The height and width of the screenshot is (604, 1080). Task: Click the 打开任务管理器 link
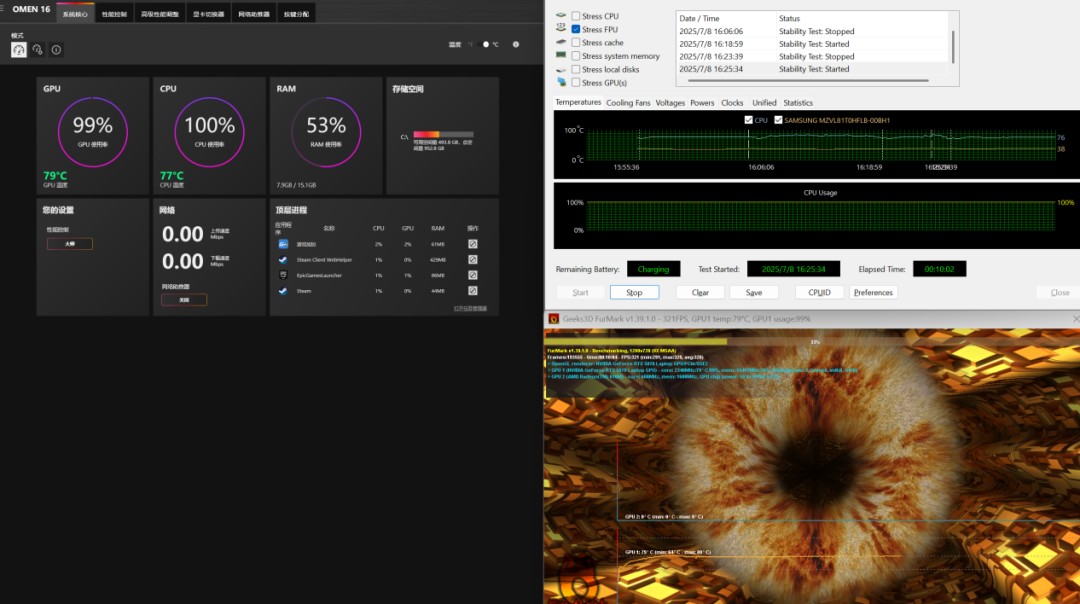471,308
